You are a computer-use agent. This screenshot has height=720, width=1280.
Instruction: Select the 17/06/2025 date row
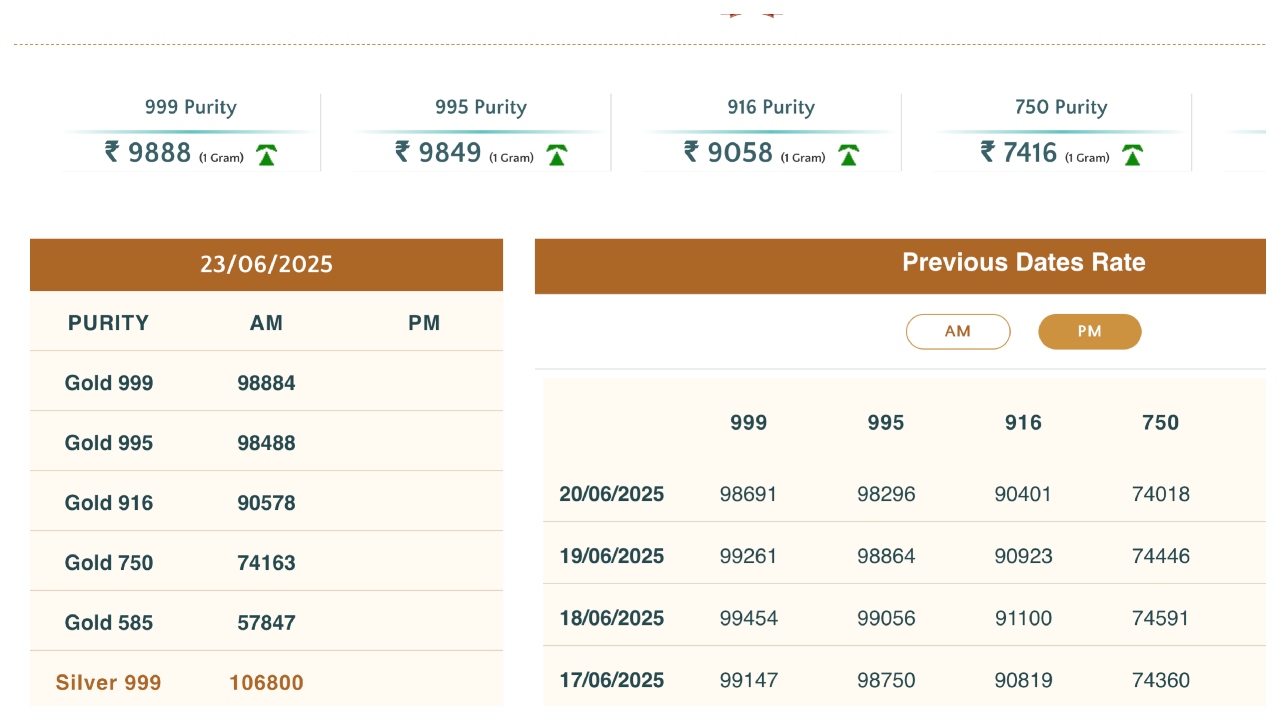(x=611, y=680)
